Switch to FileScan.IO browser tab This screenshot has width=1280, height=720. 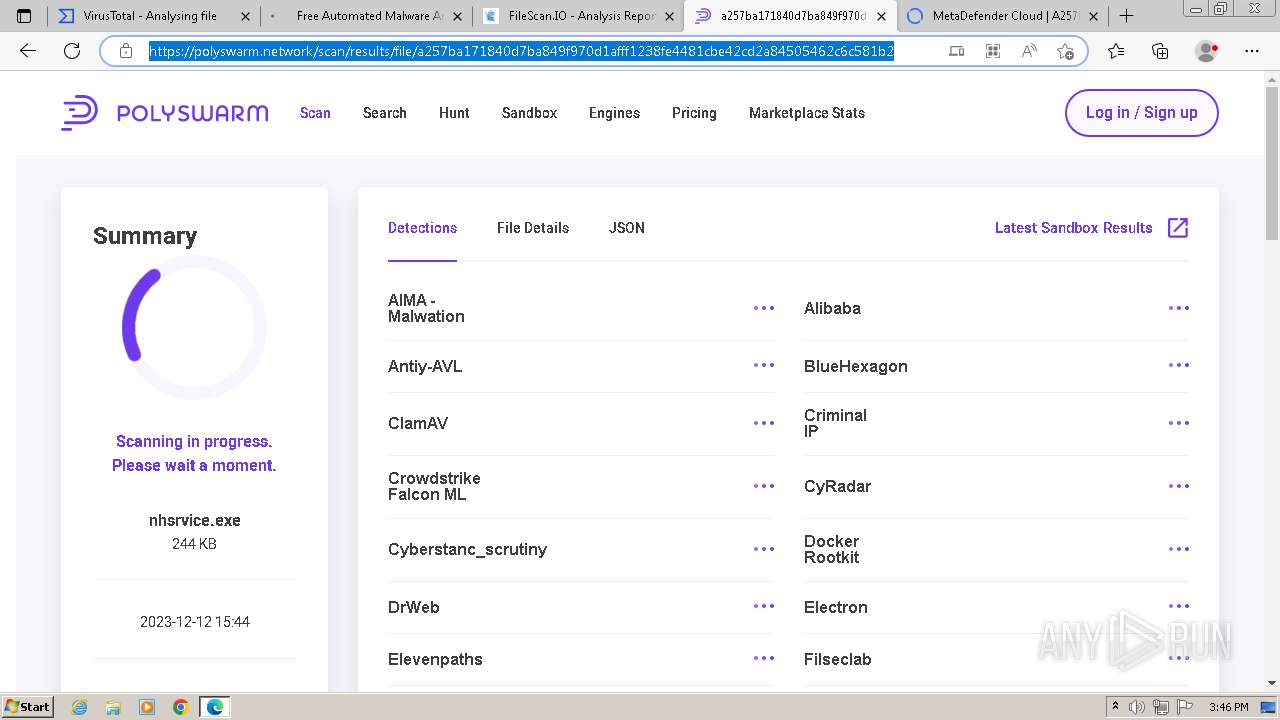[578, 16]
